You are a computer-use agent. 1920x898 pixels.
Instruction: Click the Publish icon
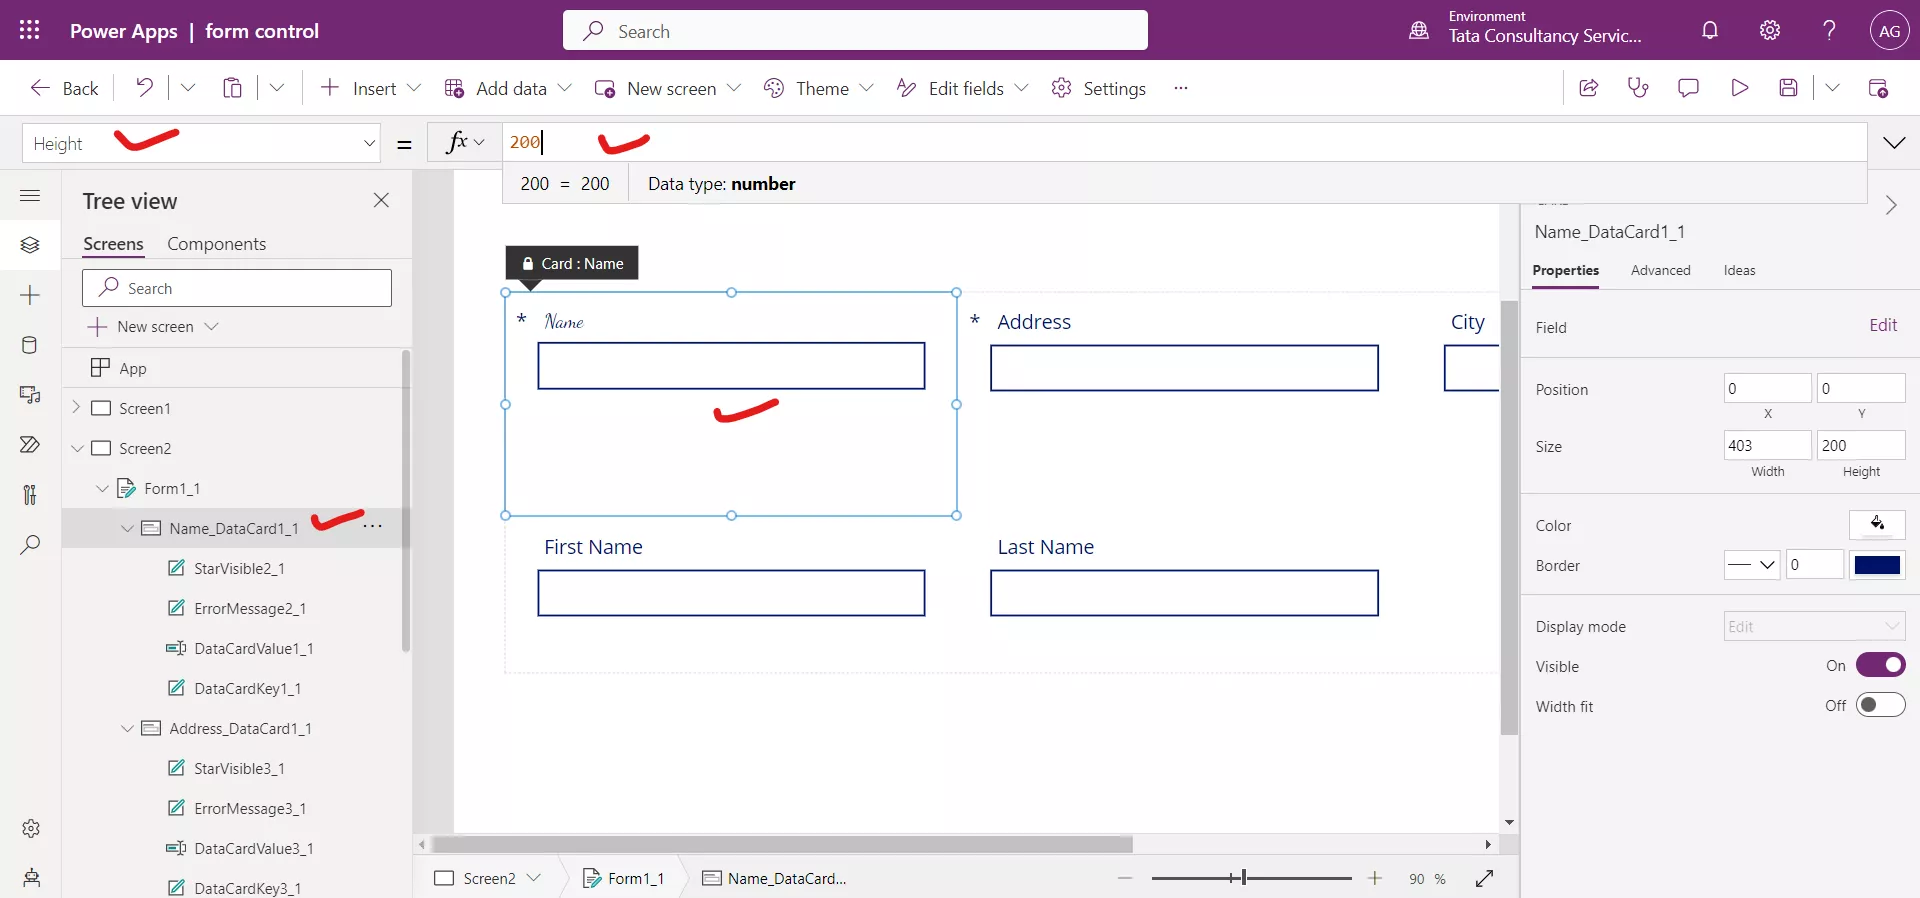(x=1878, y=88)
